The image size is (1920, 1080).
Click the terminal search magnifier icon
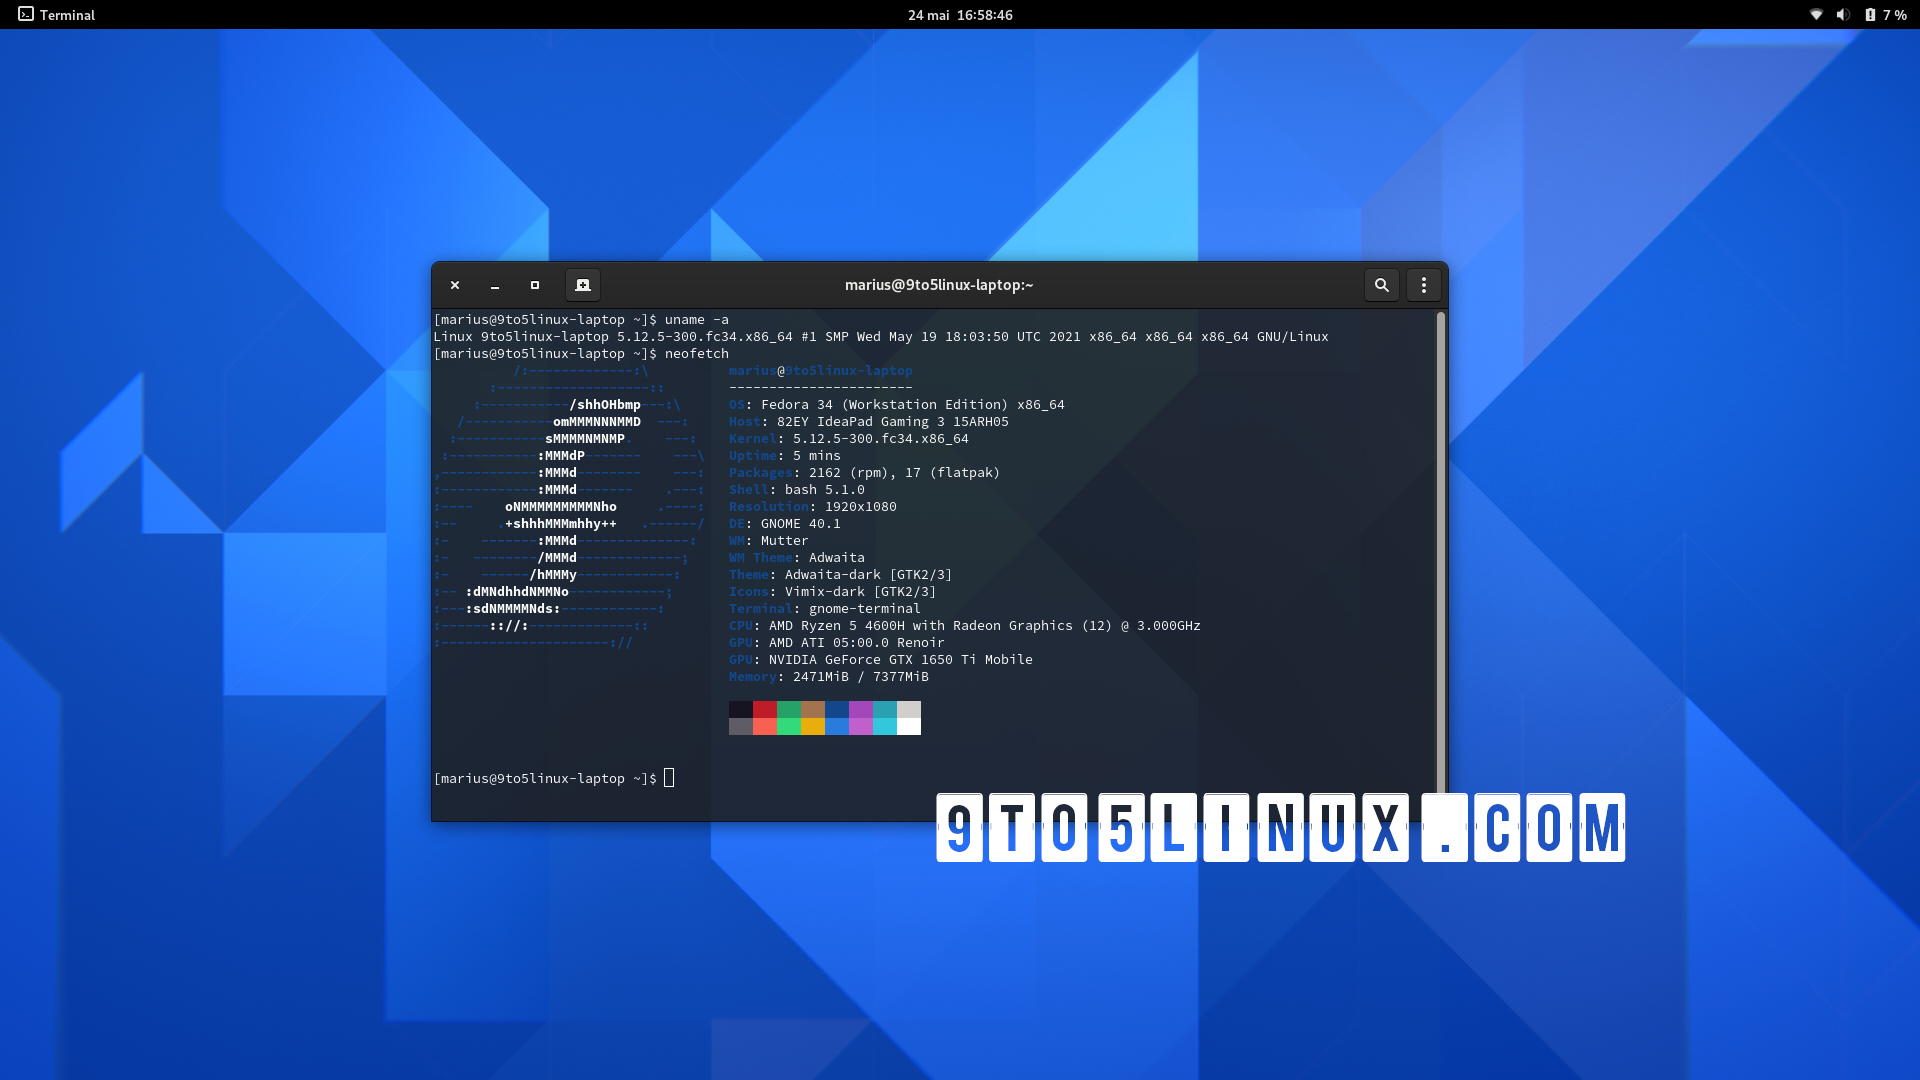pos(1381,285)
